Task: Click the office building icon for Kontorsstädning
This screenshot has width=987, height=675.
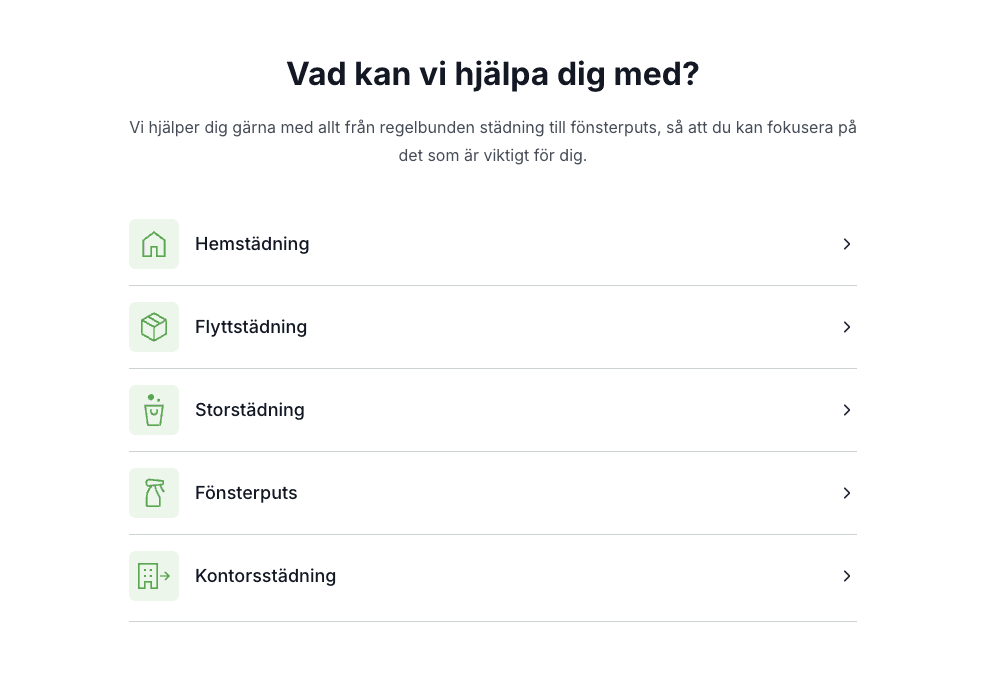Action: click(x=154, y=576)
